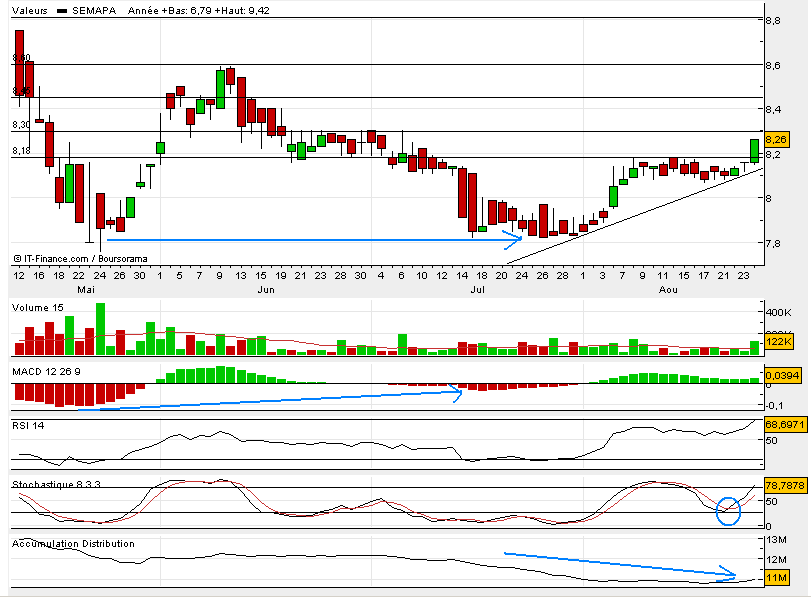Image resolution: width=811 pixels, height=597 pixels.
Task: Click the -0,1 MACD axis label
Action: point(775,406)
